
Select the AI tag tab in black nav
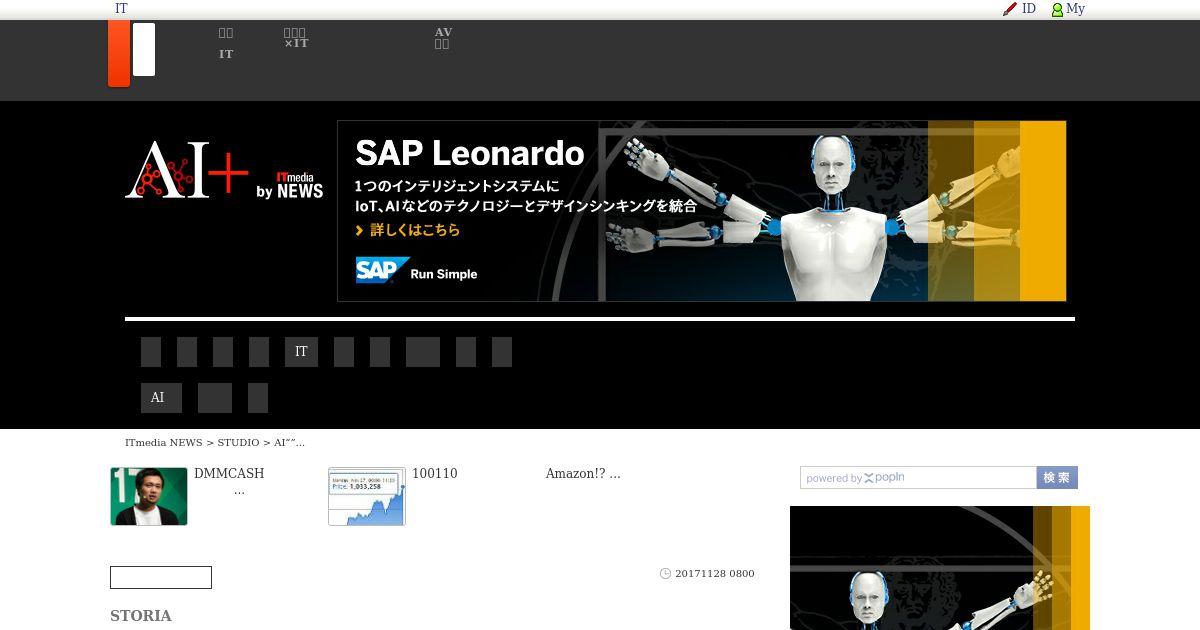click(x=161, y=398)
